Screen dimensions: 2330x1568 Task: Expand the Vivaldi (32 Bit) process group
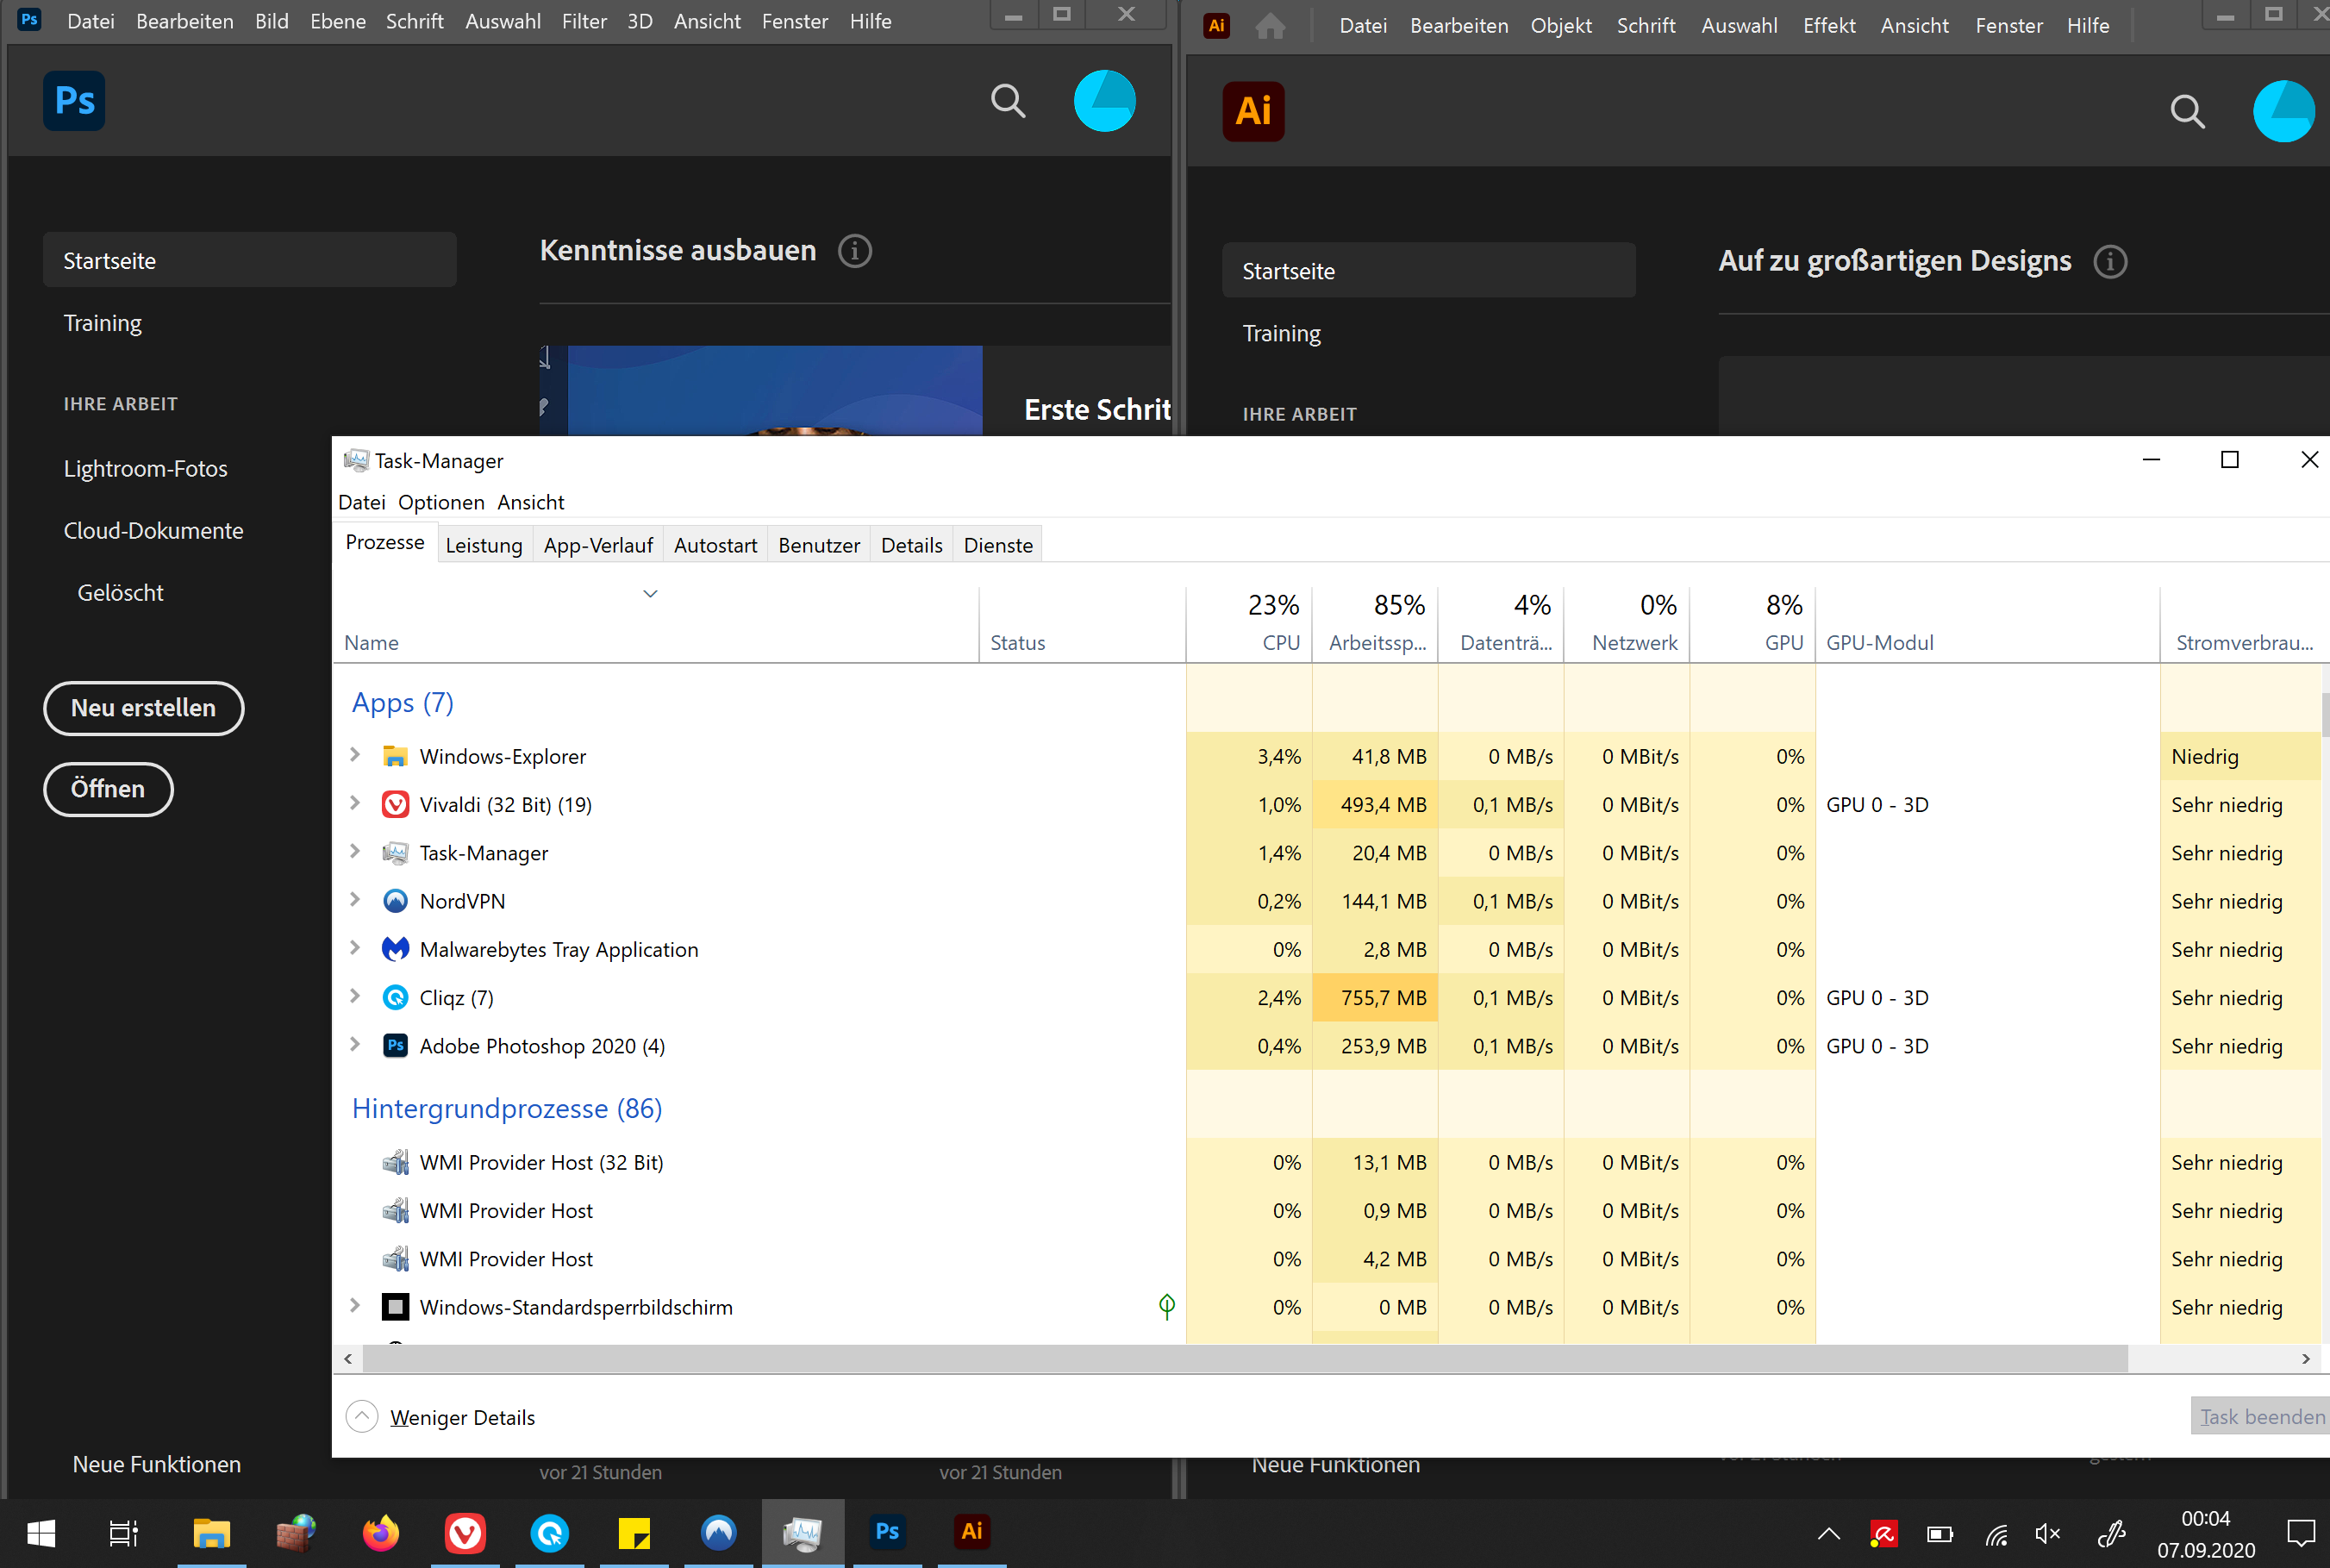pyautogui.click(x=356, y=804)
